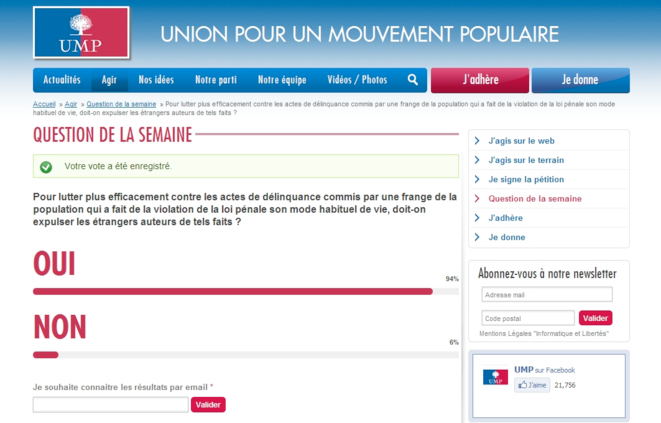Open the Nos idées menu

pos(156,80)
